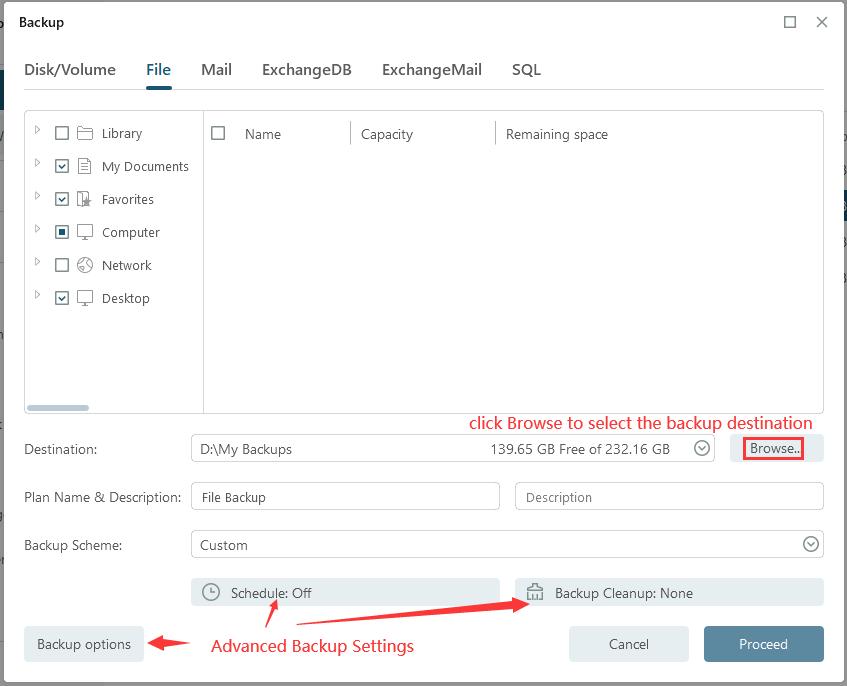Screen dimensions: 847x686
Task: Check the Network checkbox
Action: [x=62, y=265]
